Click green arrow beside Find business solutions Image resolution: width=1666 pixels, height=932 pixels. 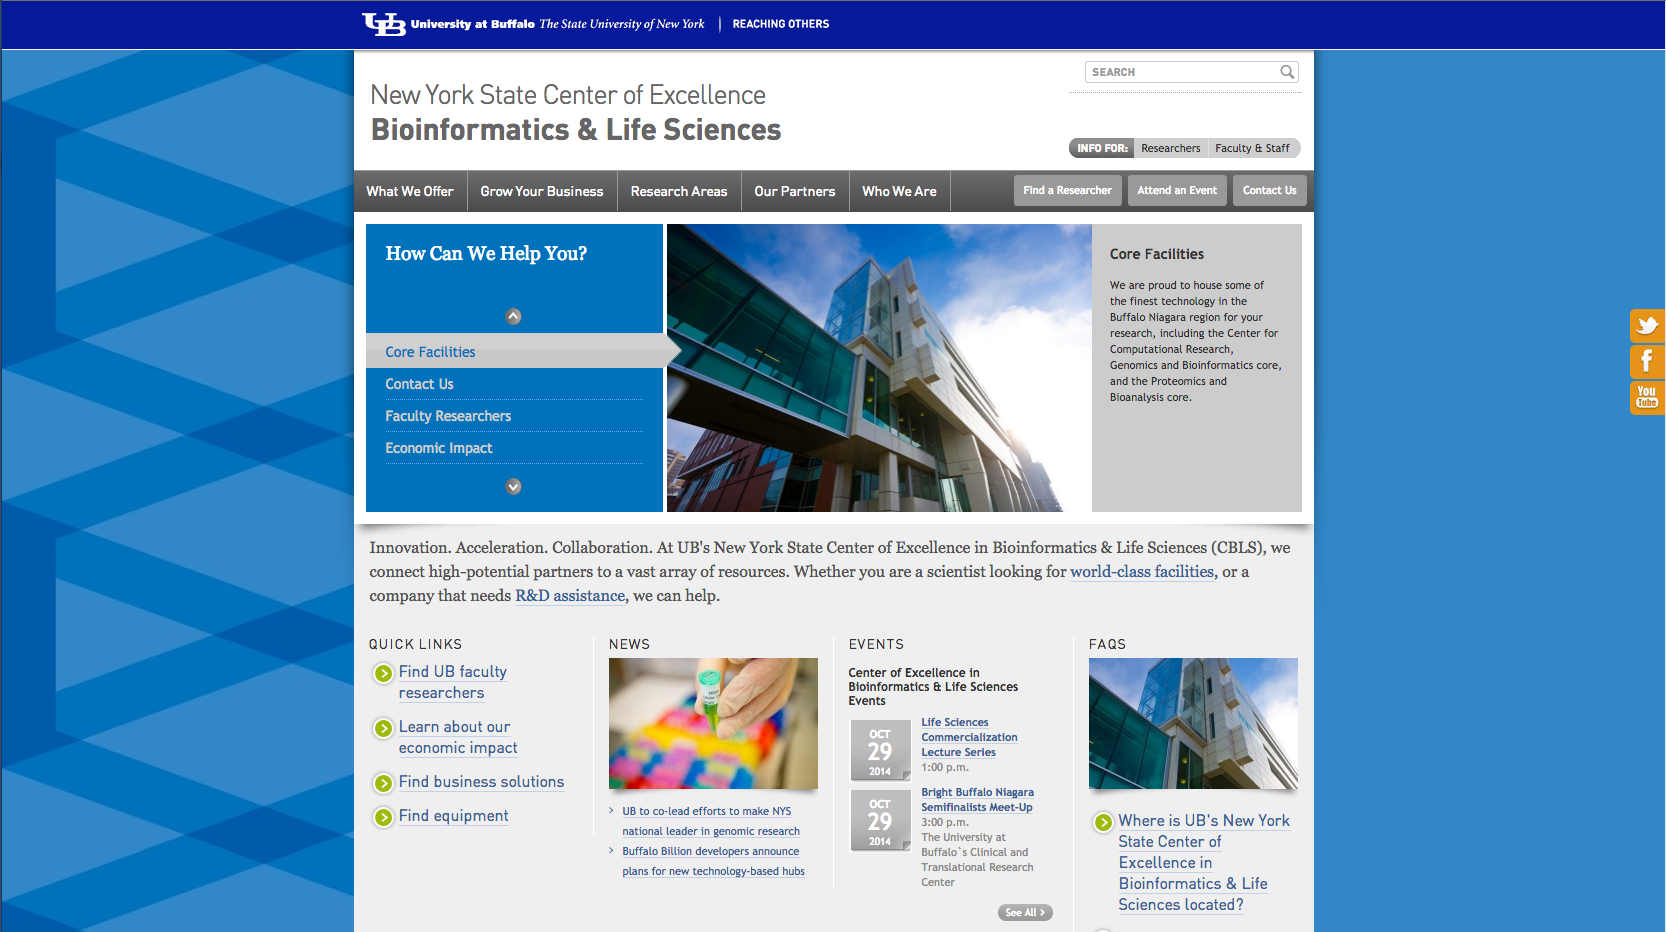coord(383,783)
